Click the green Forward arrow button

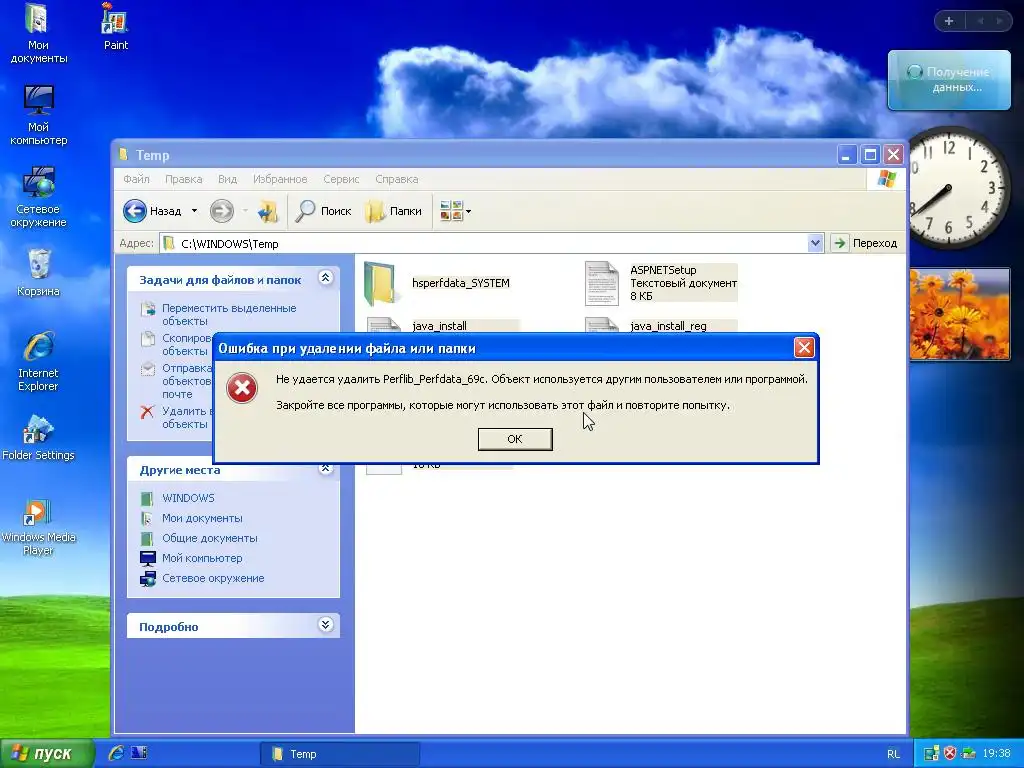[221, 211]
